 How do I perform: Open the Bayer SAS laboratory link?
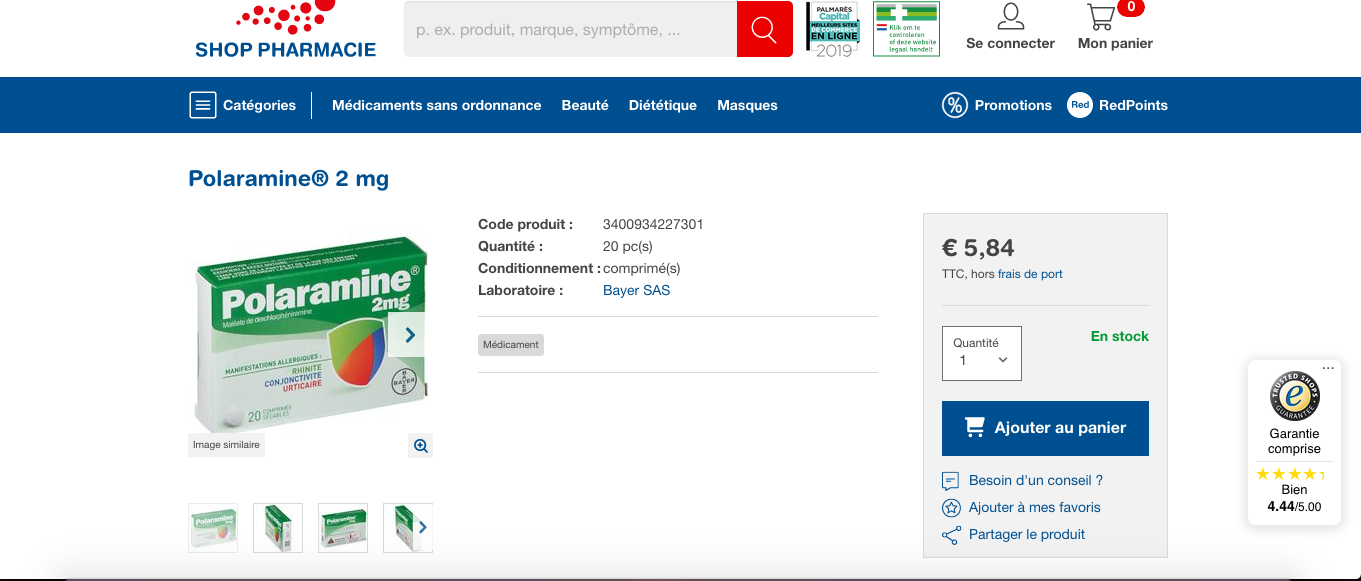click(x=636, y=291)
